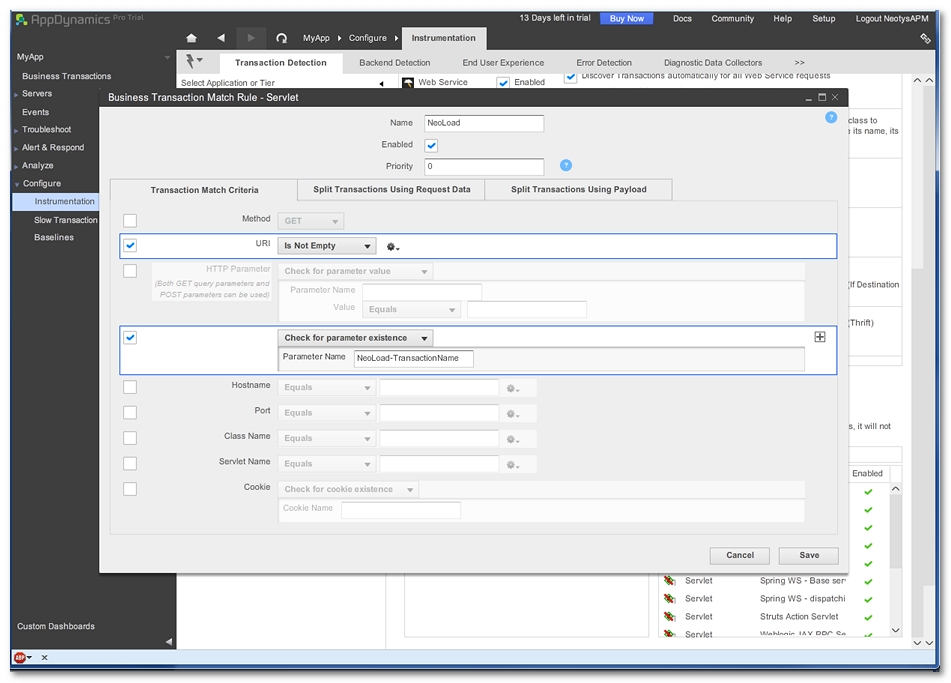The image size is (951, 683).
Task: Click the vertical scrollbar on rules list
Action: (x=896, y=560)
